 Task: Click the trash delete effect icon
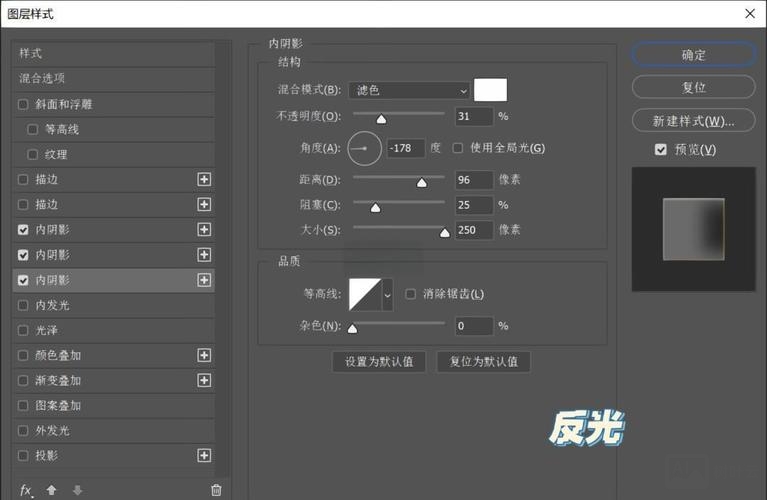tap(216, 490)
